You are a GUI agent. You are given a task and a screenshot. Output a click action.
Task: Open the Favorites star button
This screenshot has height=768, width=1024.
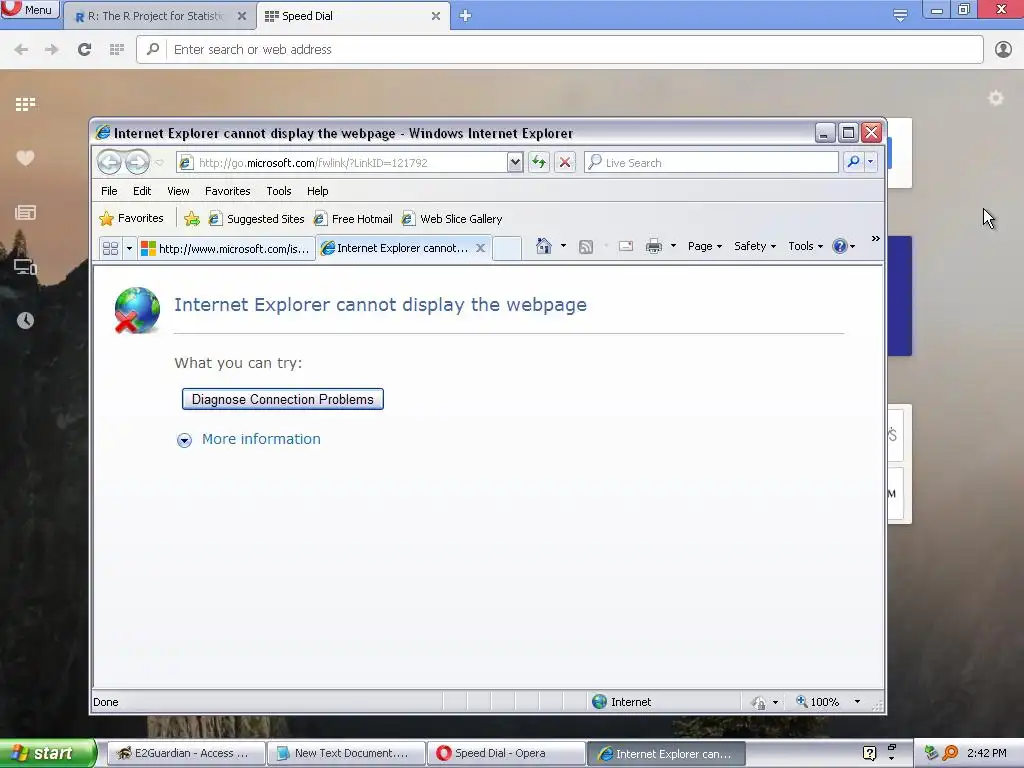pos(131,218)
